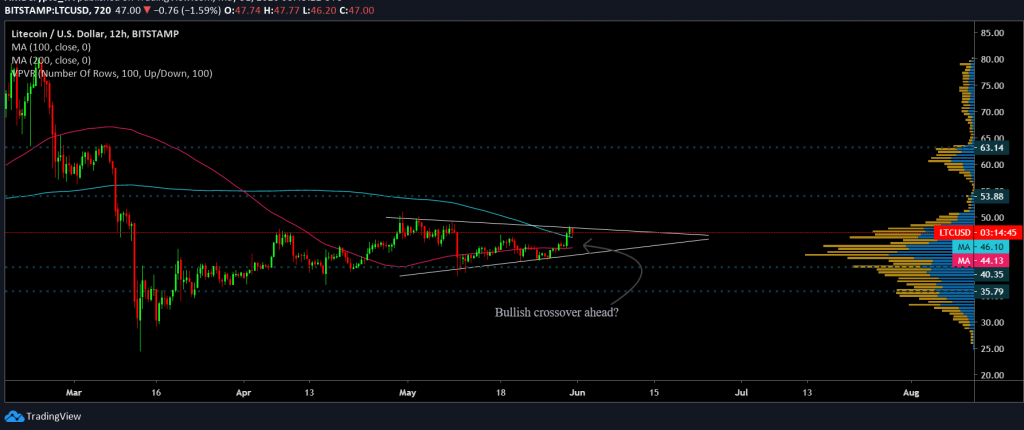
Task: Click the 20.00 price axis value
Action: tap(990, 375)
